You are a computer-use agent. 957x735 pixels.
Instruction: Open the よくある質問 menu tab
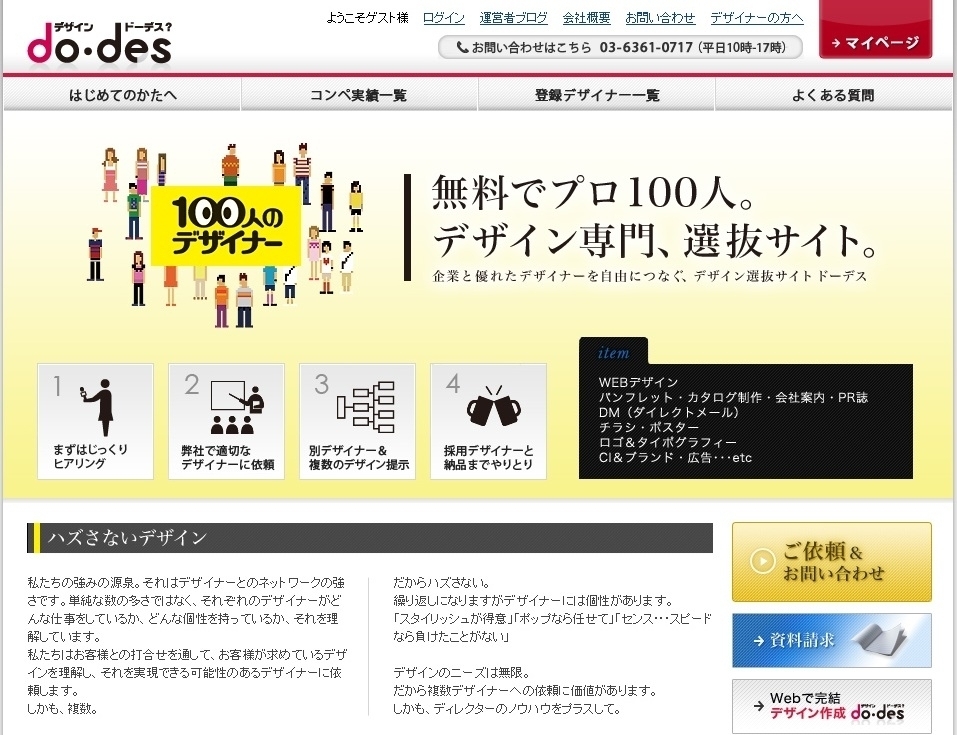pyautogui.click(x=833, y=95)
